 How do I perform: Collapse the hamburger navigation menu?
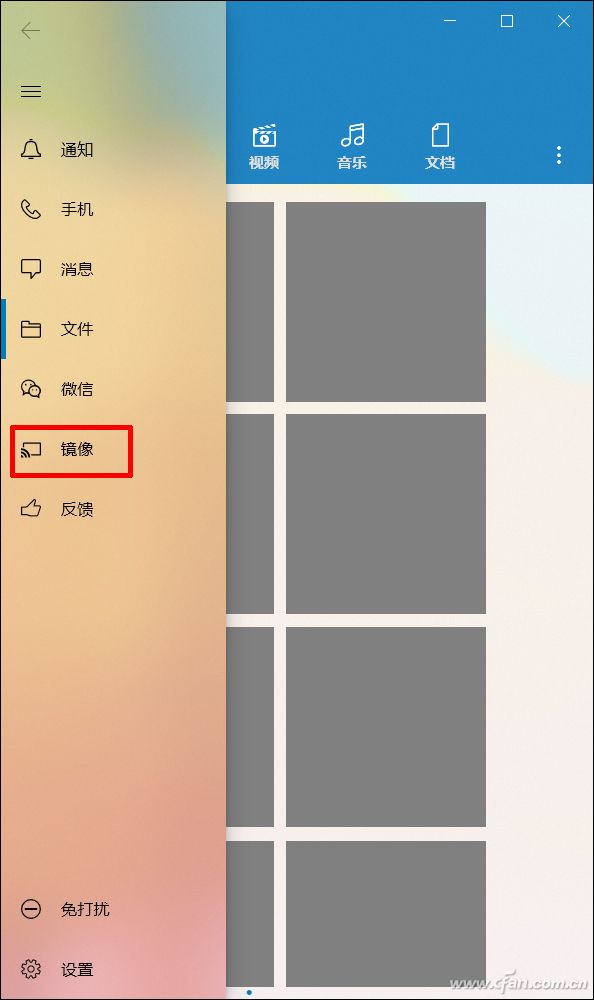[31, 91]
